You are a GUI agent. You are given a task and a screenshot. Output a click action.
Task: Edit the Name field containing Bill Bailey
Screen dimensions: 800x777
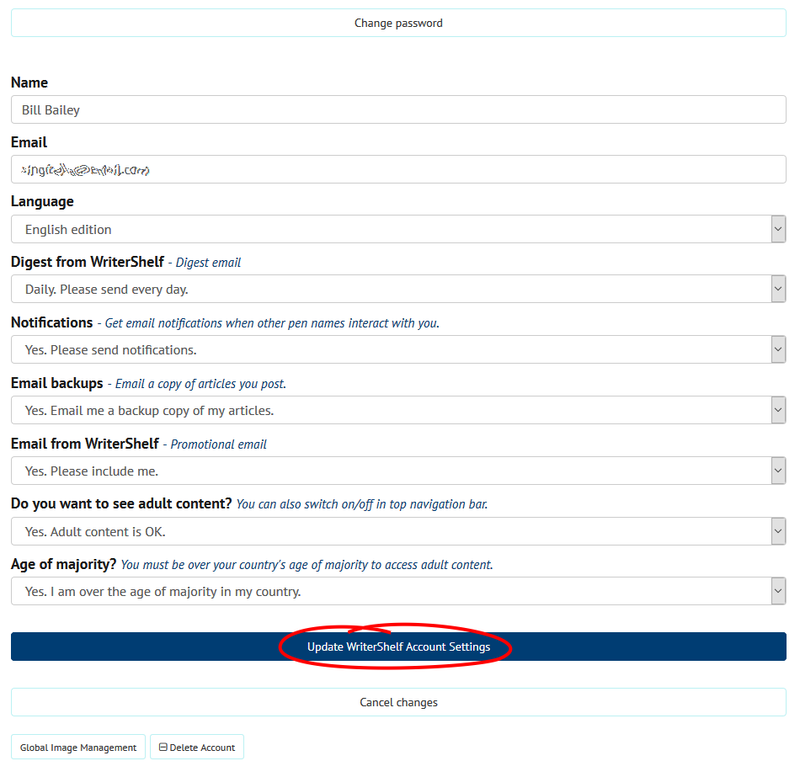click(398, 110)
